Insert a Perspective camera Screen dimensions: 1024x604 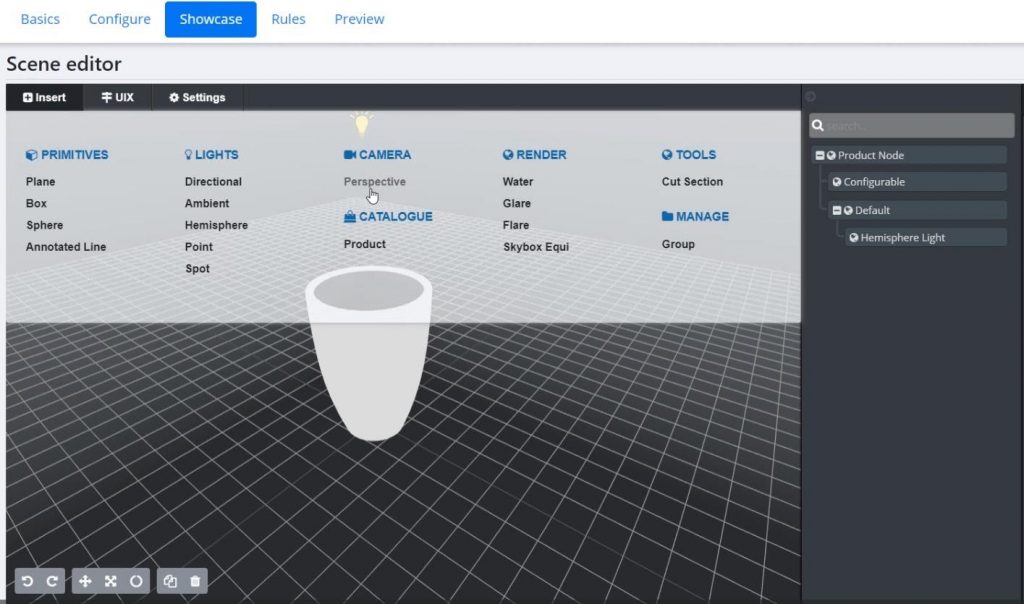[374, 182]
